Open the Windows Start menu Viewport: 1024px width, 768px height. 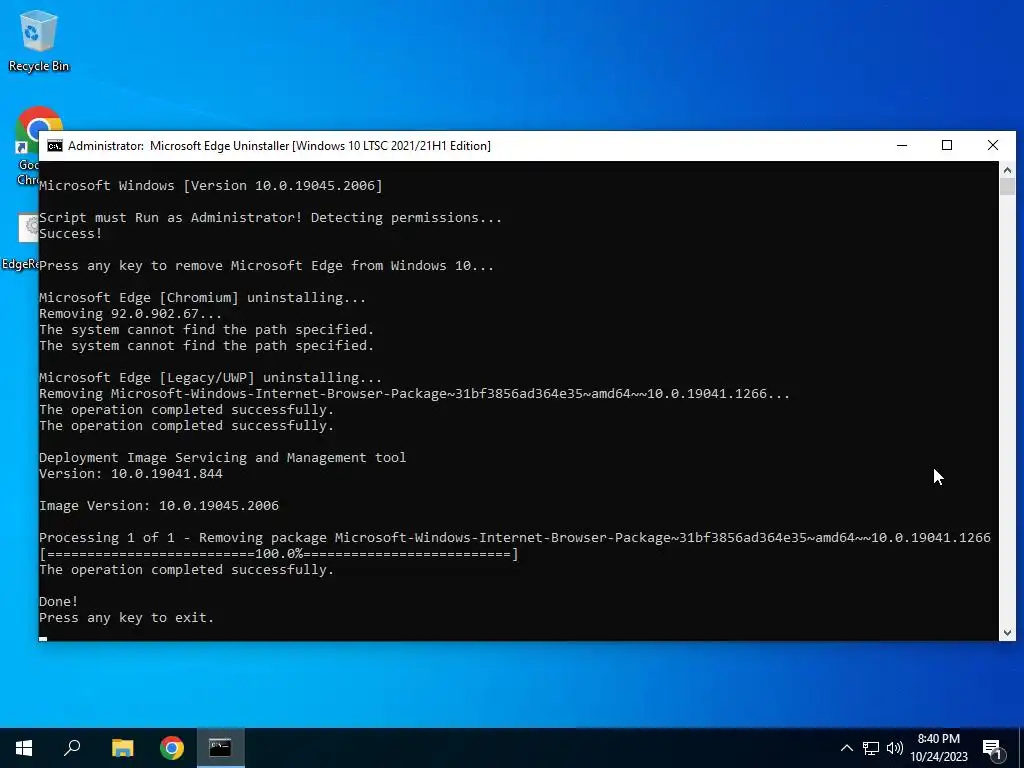click(x=24, y=748)
